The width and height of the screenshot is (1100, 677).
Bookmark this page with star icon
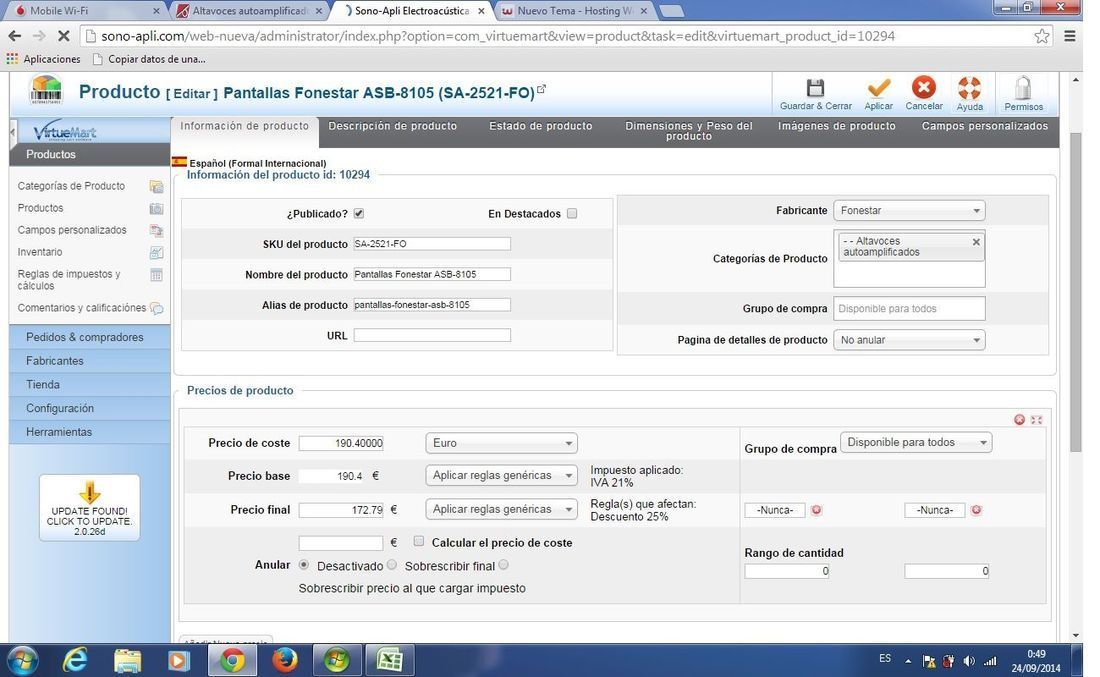[1042, 36]
